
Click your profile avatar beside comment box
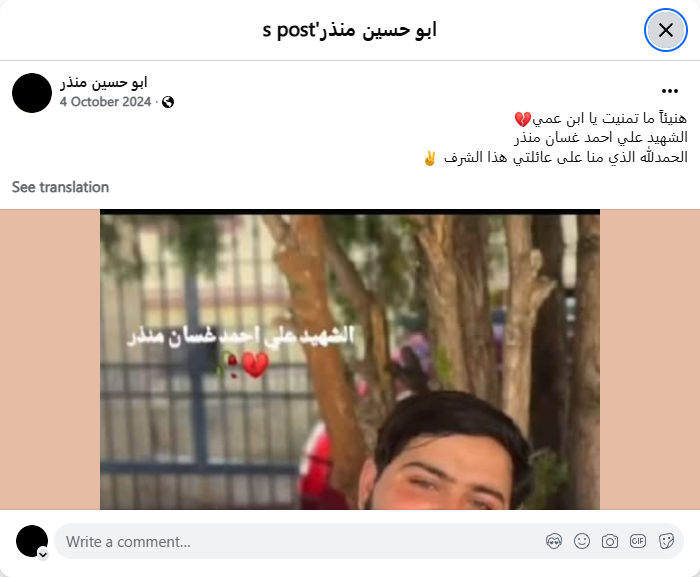point(32,541)
